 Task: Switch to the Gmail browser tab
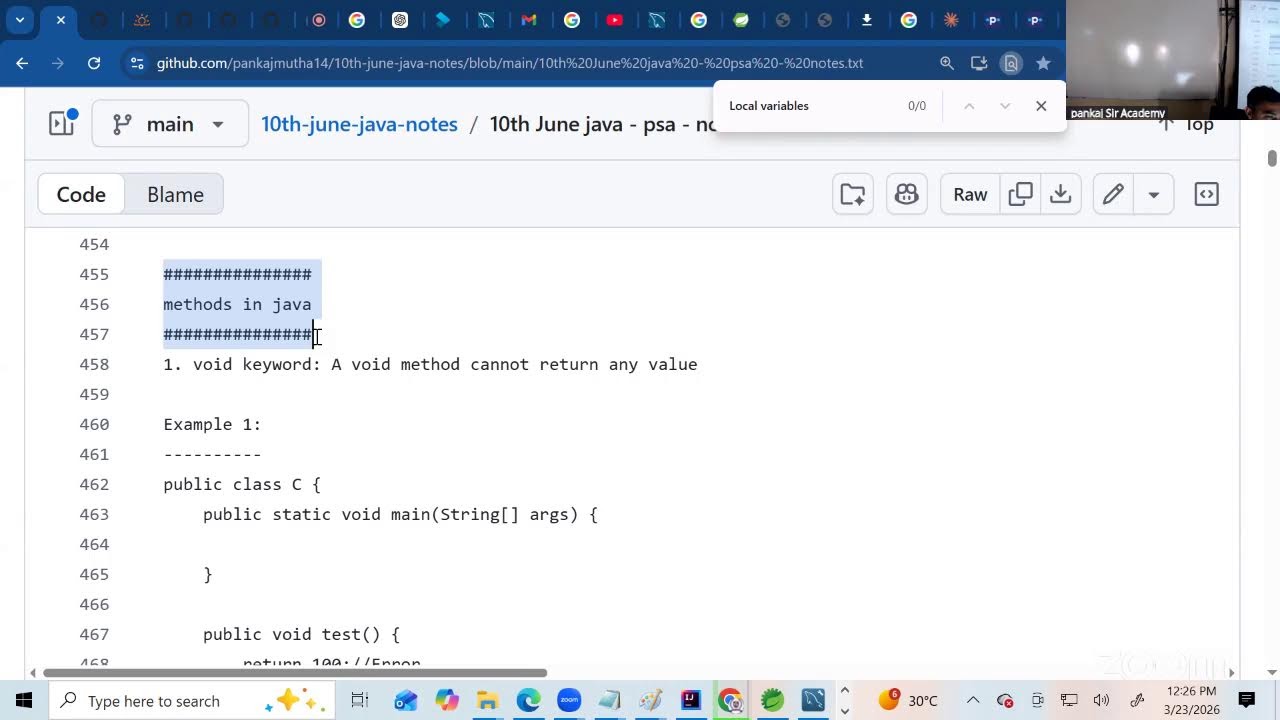529,20
